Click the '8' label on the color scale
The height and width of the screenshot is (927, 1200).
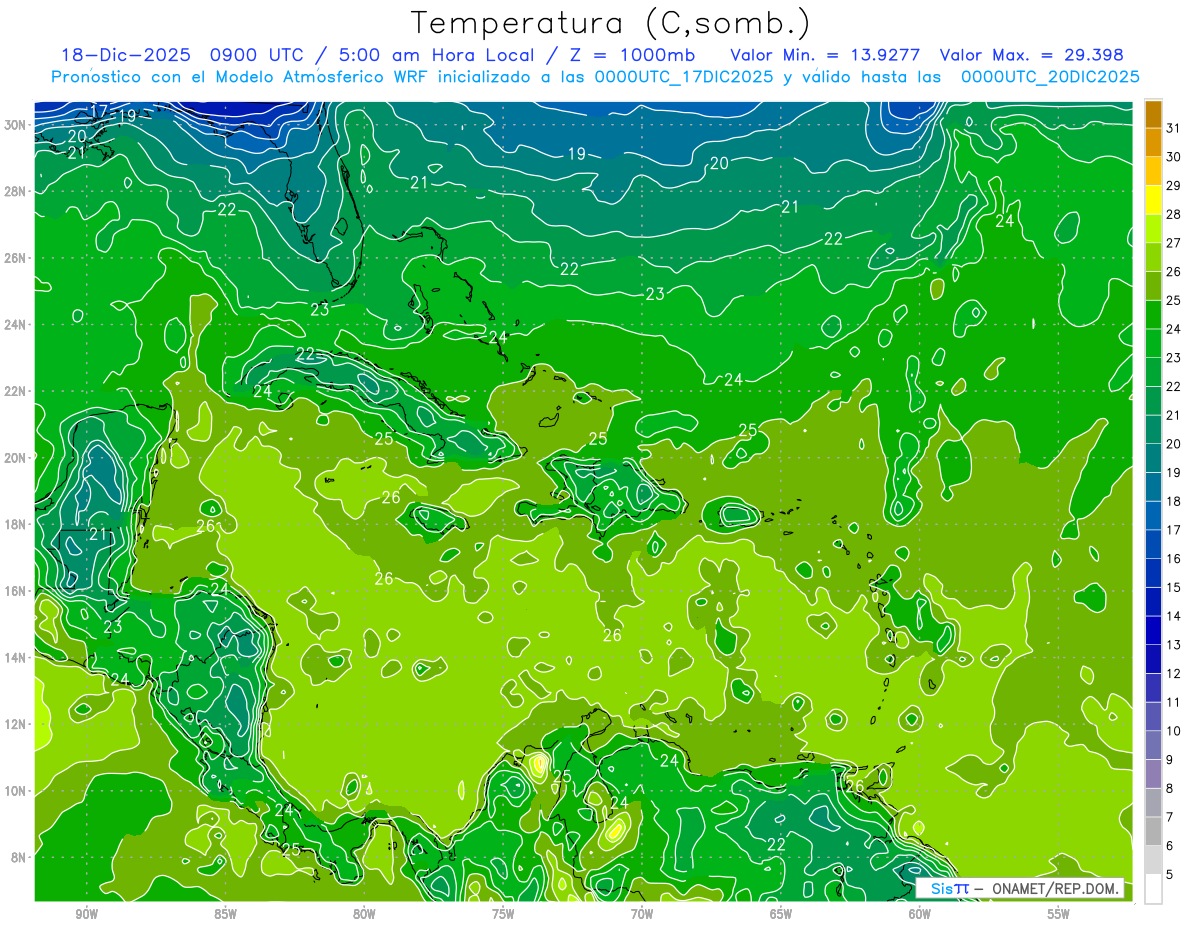pyautogui.click(x=1170, y=789)
